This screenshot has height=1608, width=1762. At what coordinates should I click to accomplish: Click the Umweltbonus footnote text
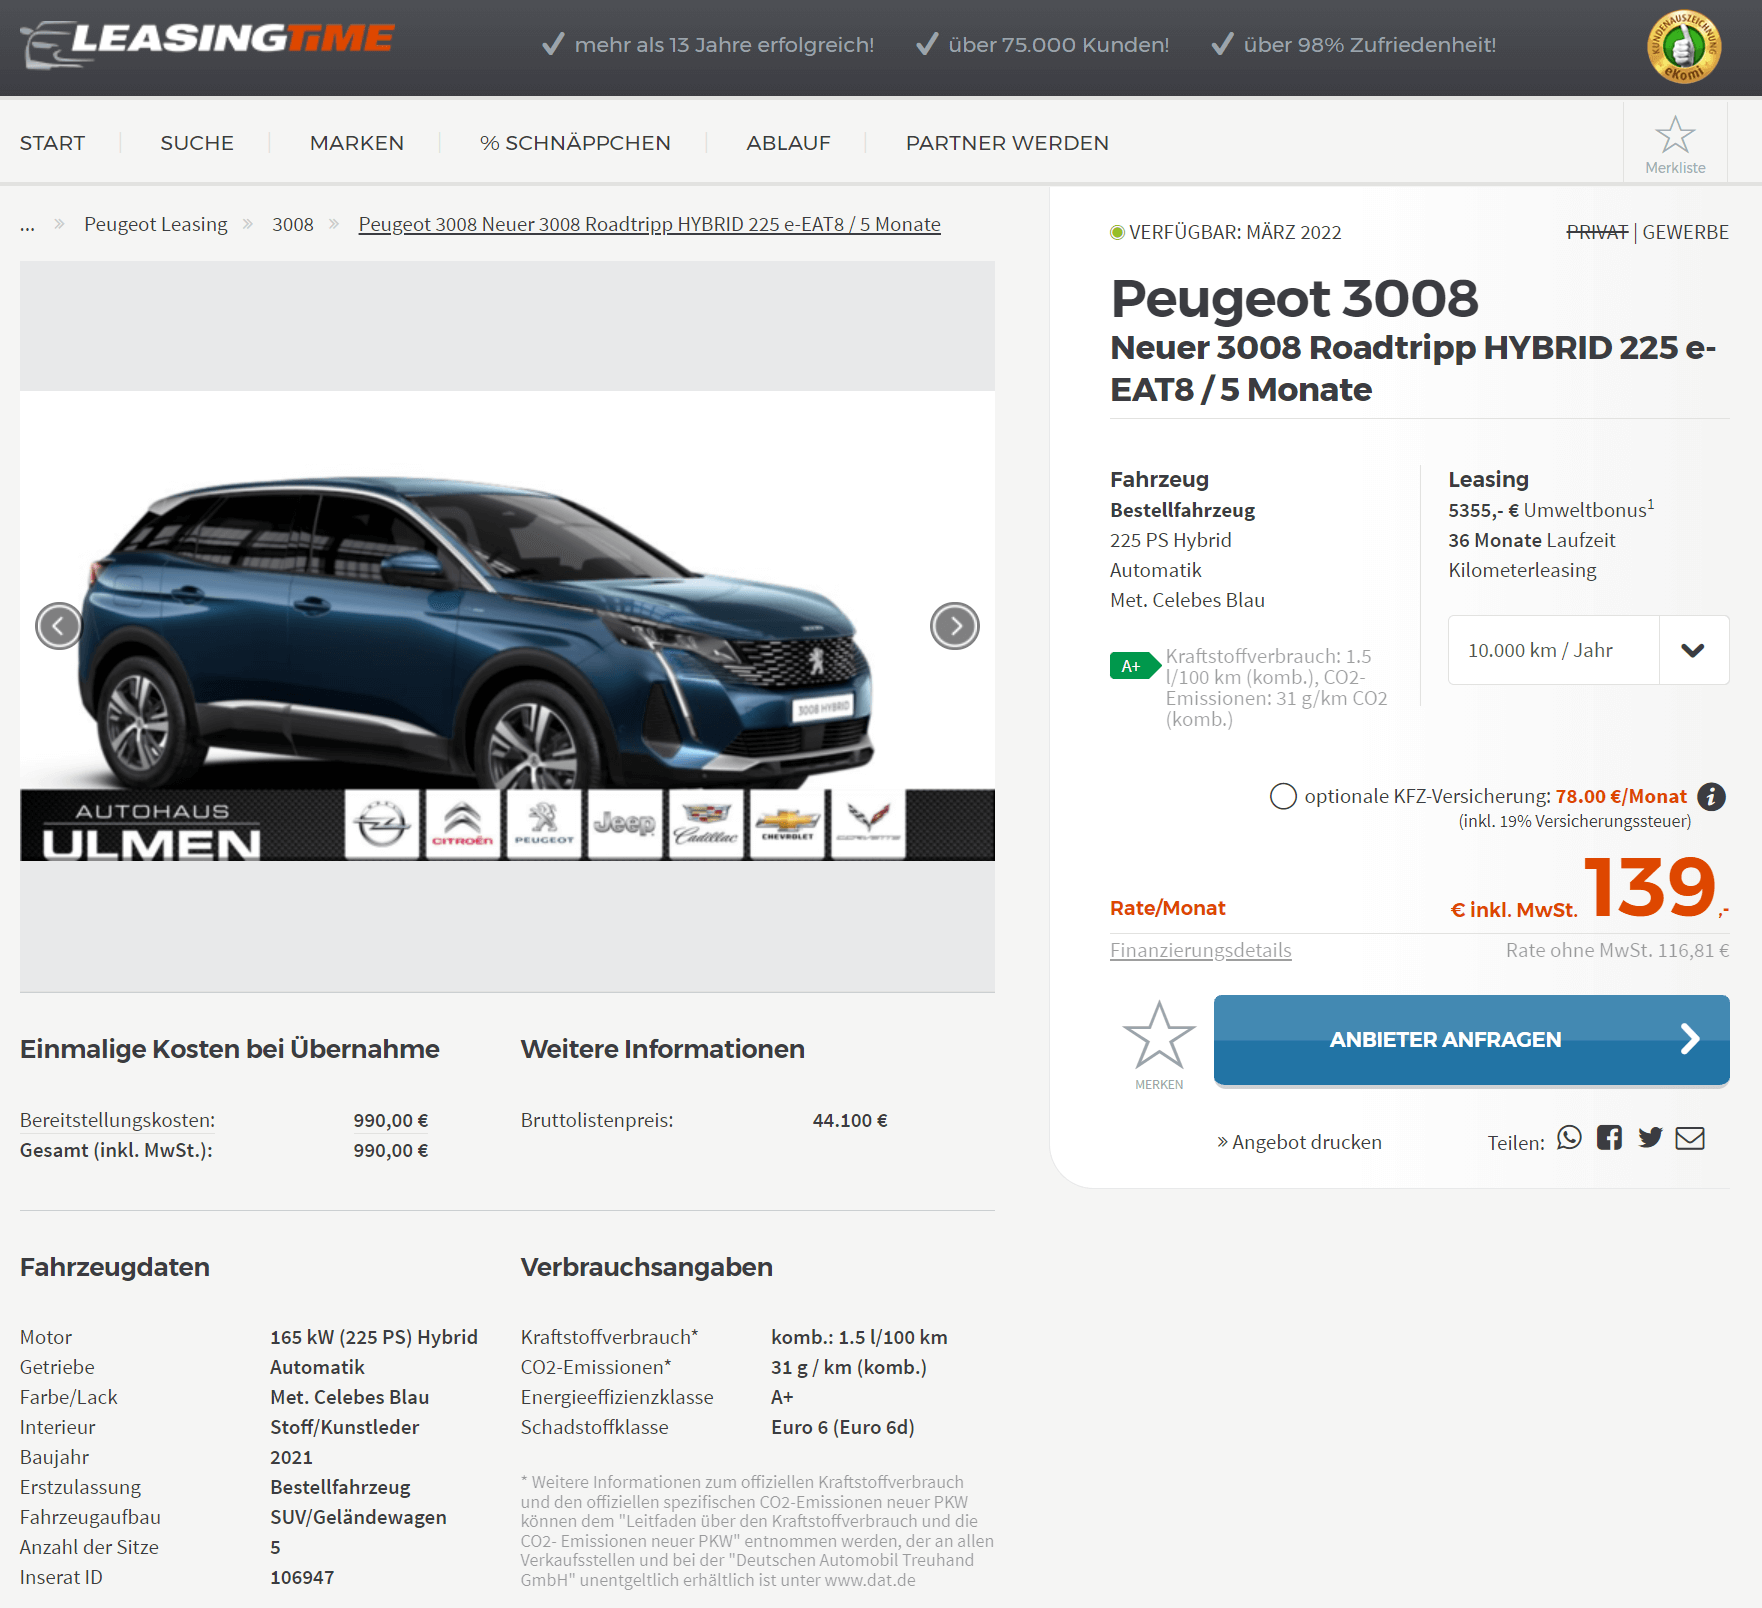(1551, 509)
